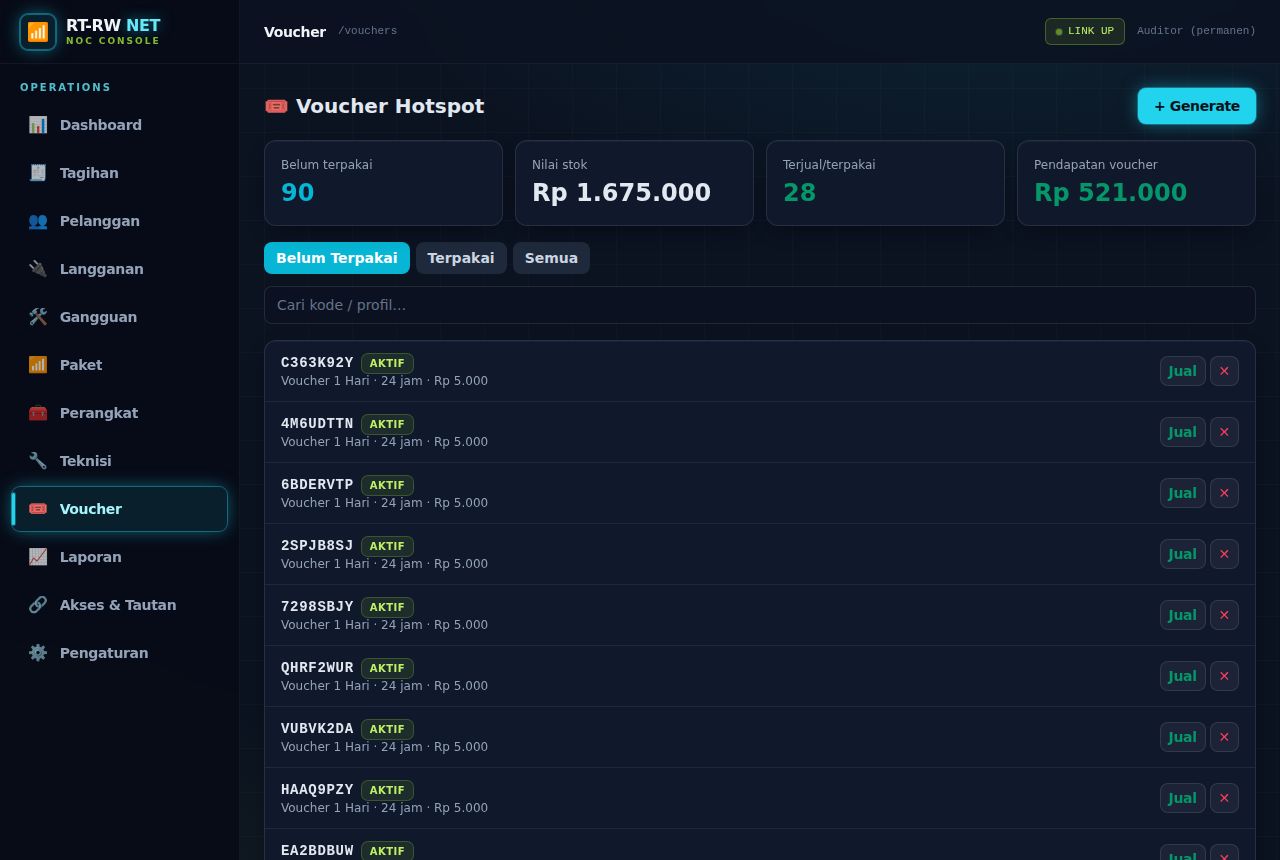1280x860 pixels.
Task: Select the Belum Terpakai filter tab
Action: (x=337, y=258)
